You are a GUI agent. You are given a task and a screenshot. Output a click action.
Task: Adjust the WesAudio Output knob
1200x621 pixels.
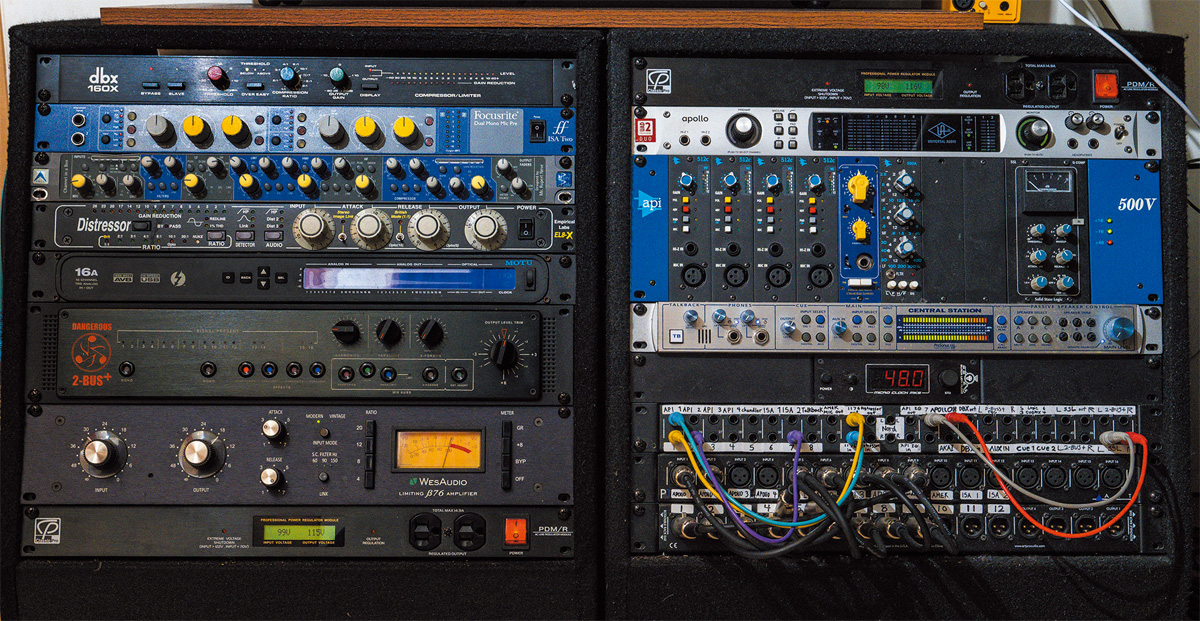click(x=201, y=453)
